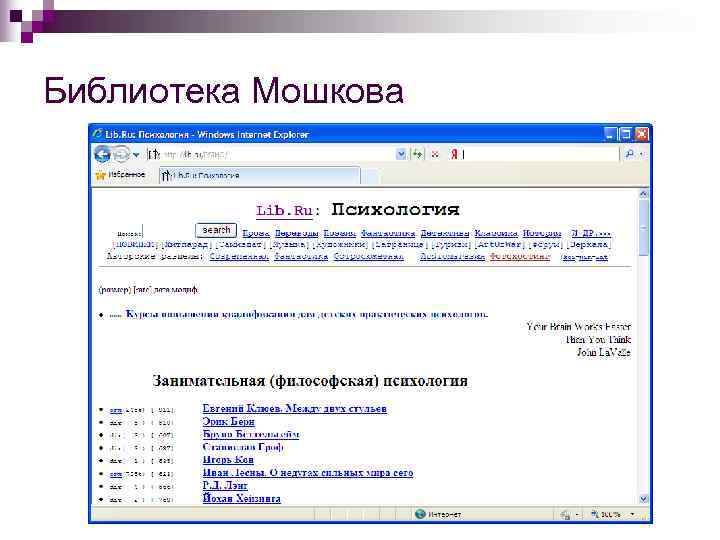Open the Фантастика section link in top row

(x=388, y=233)
